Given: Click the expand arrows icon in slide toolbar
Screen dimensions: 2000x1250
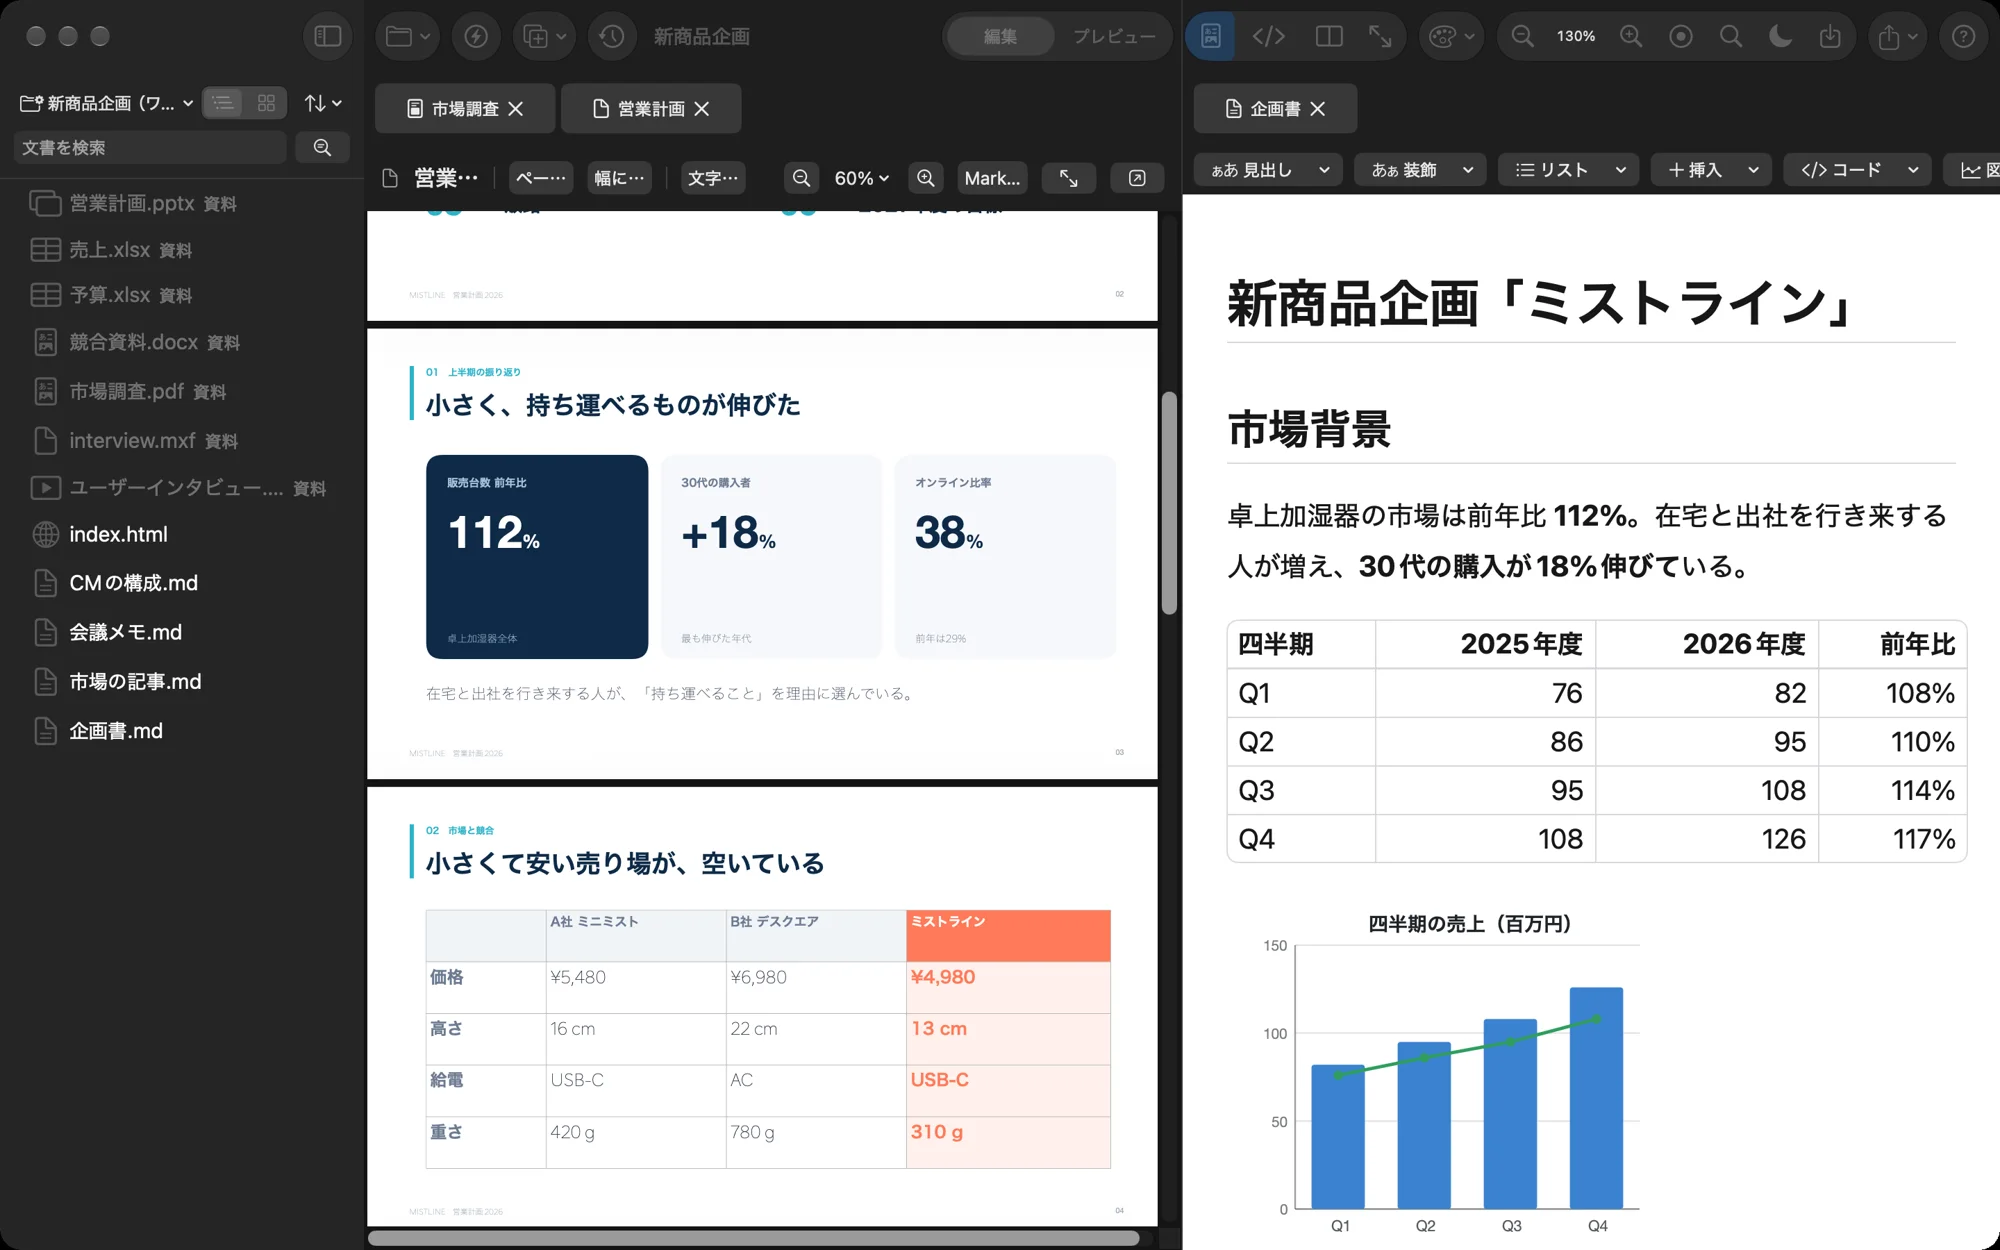Looking at the screenshot, I should tap(1069, 178).
